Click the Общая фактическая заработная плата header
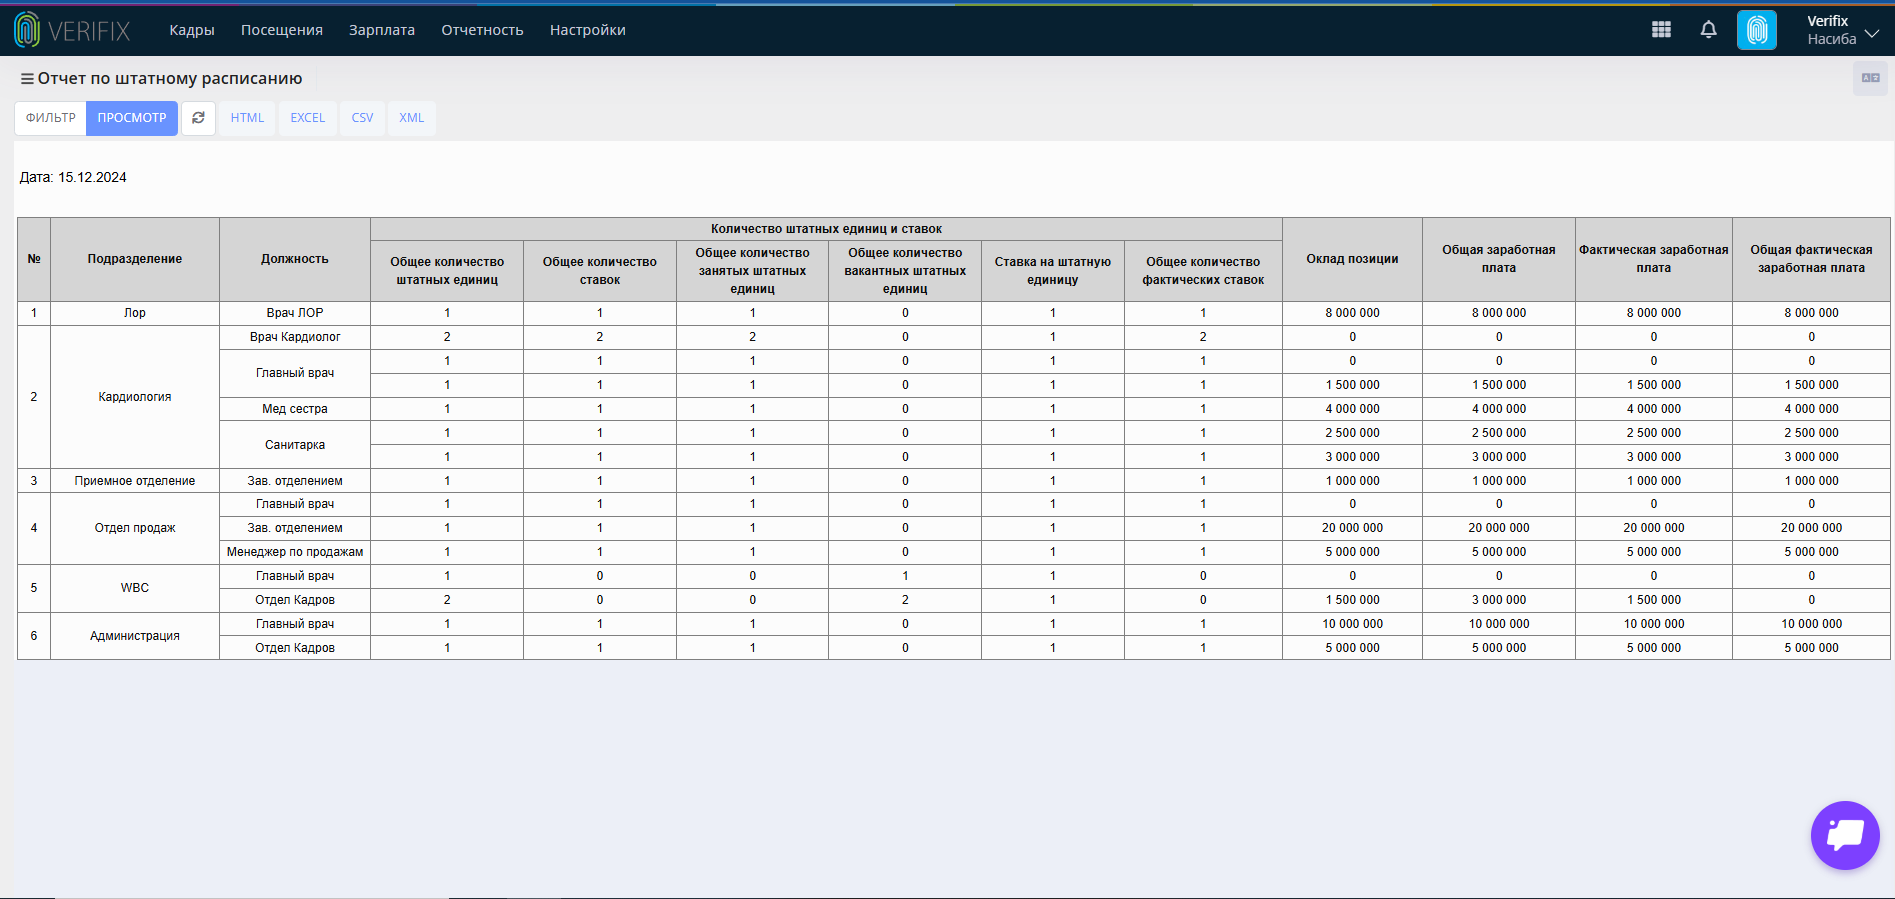Screen dimensions: 1895x899 [x=1811, y=259]
